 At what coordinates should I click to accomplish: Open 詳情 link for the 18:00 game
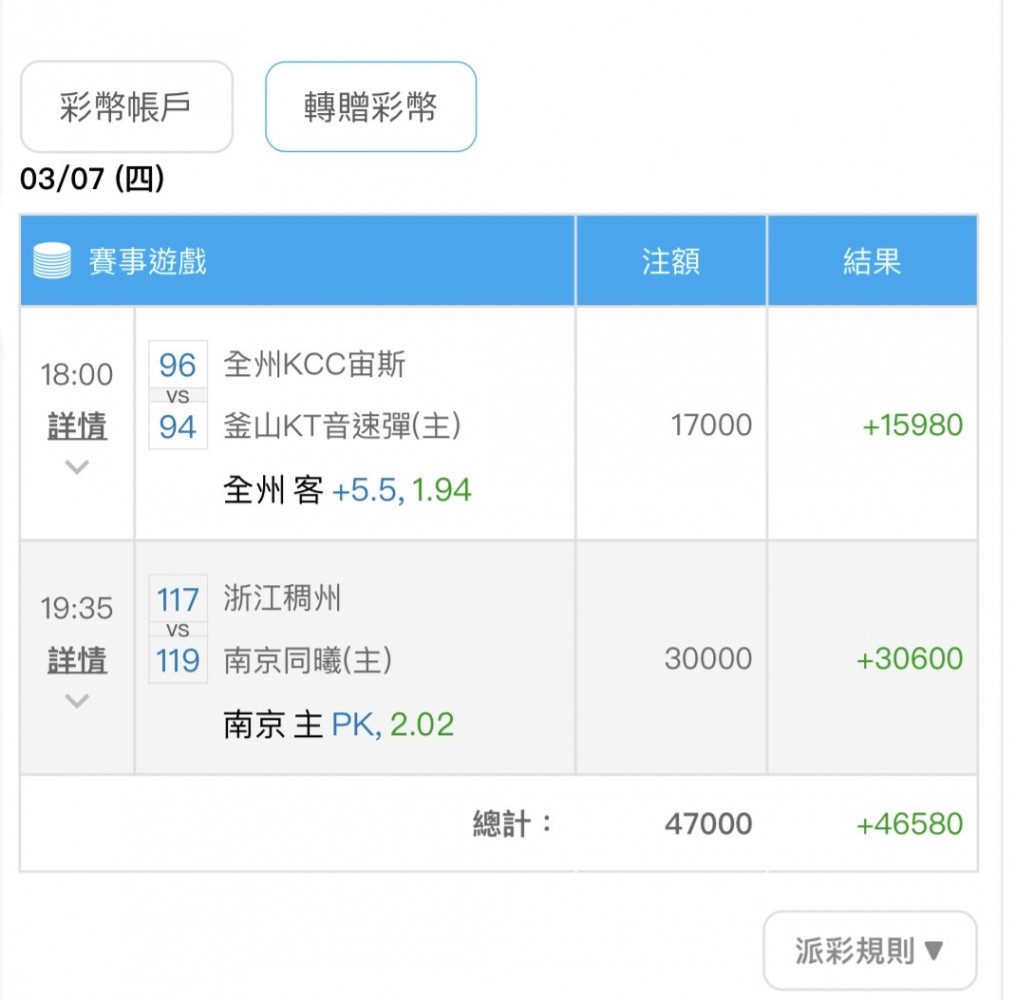coord(77,426)
